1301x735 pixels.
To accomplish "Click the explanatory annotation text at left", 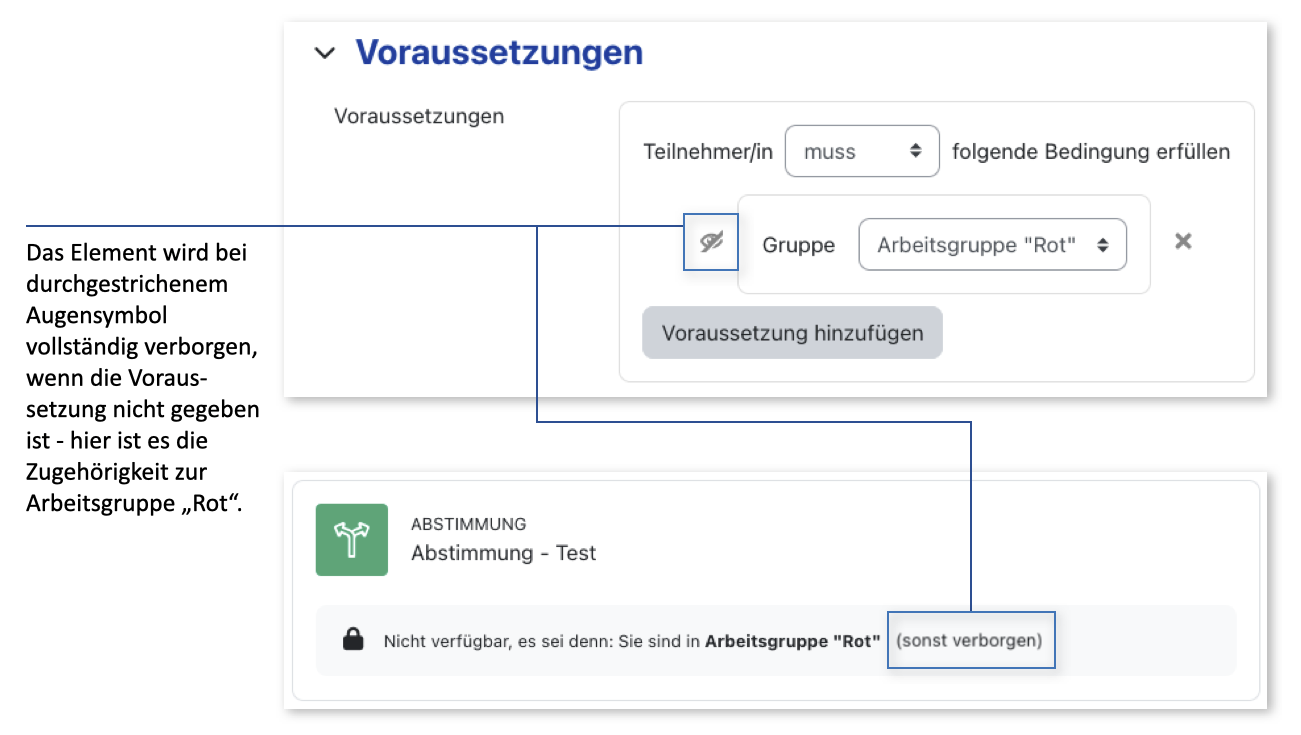I will [140, 378].
